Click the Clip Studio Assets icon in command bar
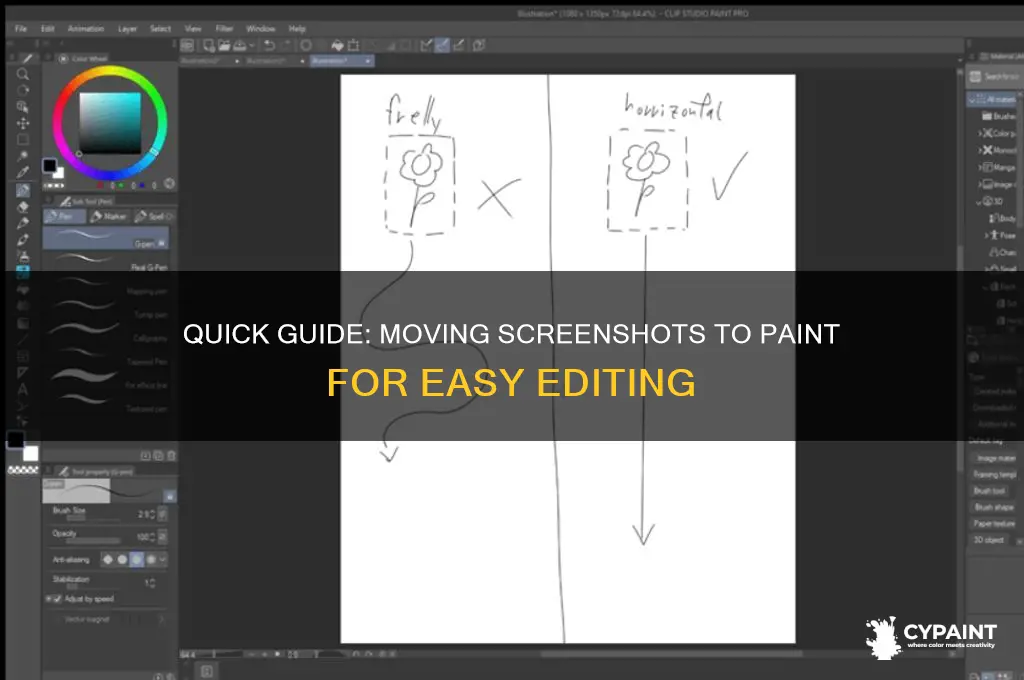The height and width of the screenshot is (680, 1024). click(x=479, y=45)
